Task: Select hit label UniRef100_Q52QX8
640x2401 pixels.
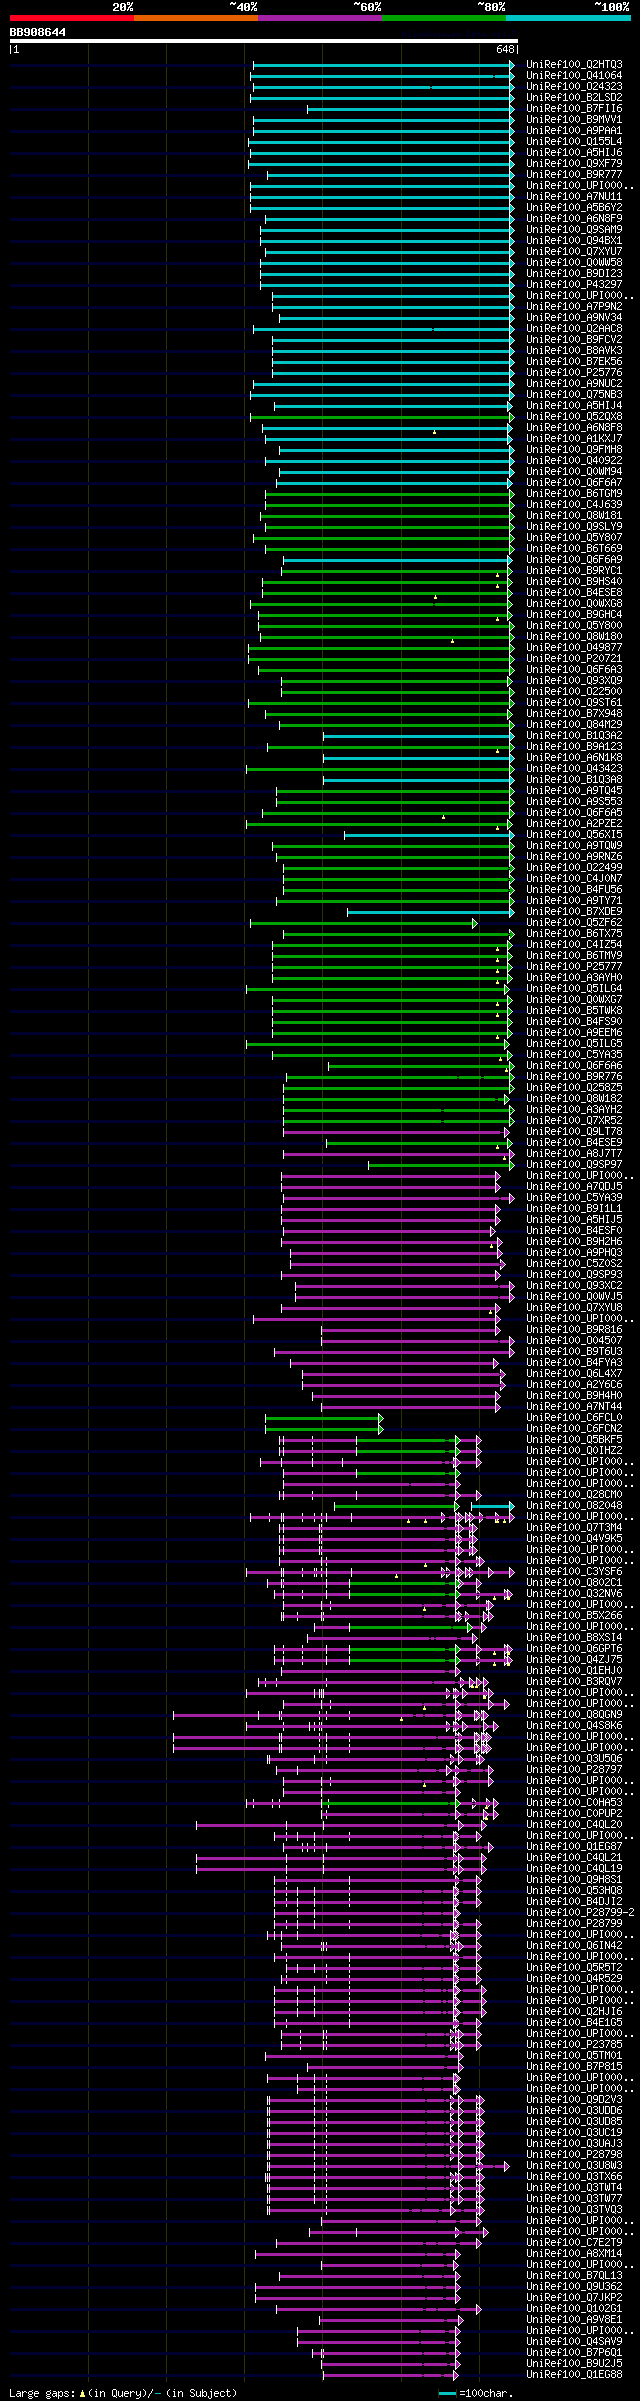Action: tap(574, 416)
